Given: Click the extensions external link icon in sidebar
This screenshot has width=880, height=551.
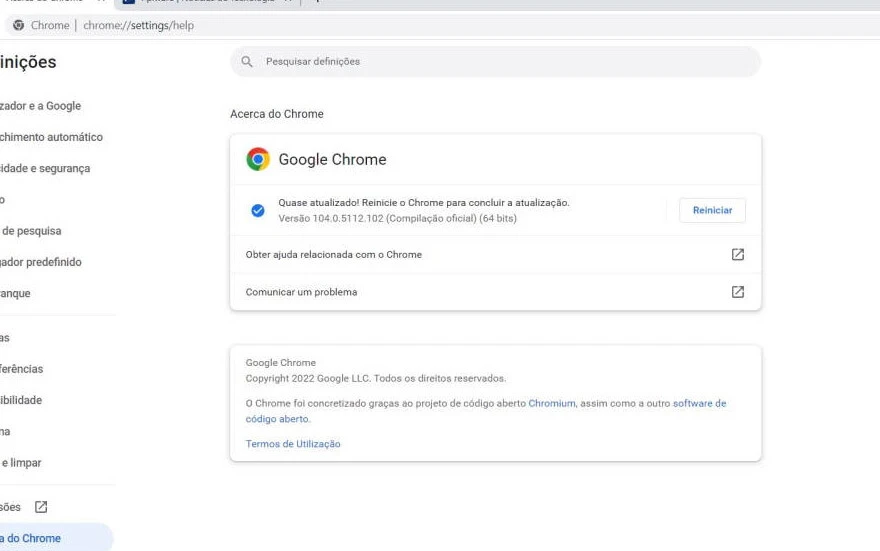Looking at the screenshot, I should 41,507.
